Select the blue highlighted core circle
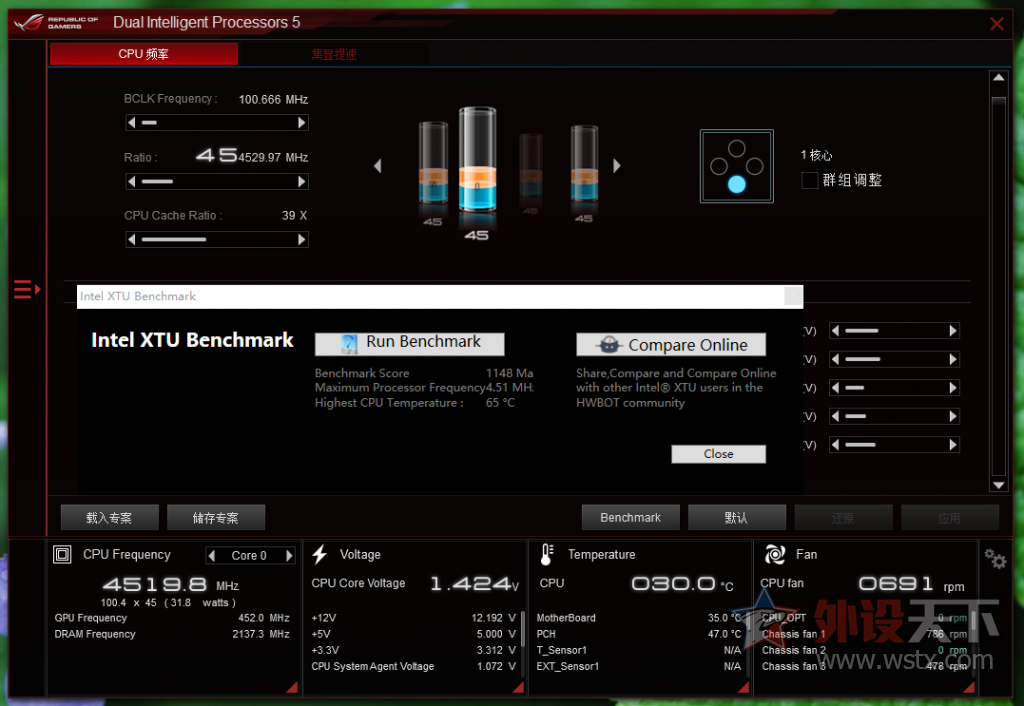 coord(737,184)
